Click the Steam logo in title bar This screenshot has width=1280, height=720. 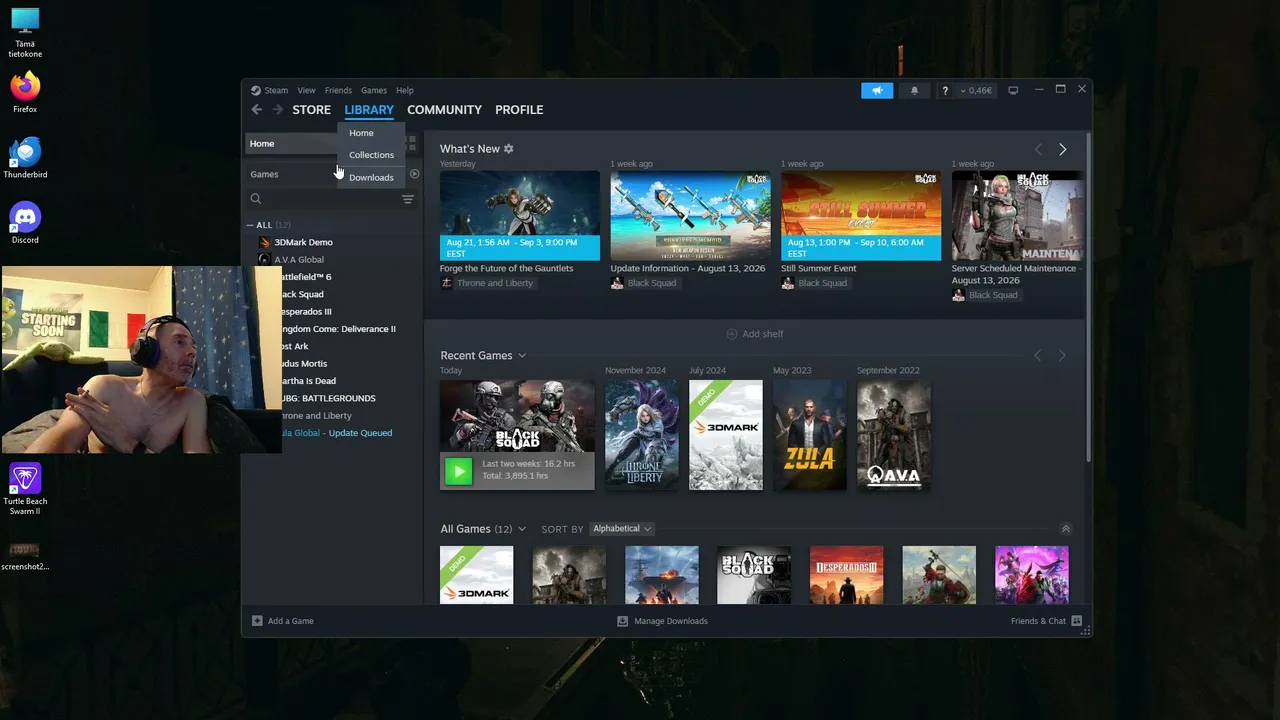click(256, 90)
